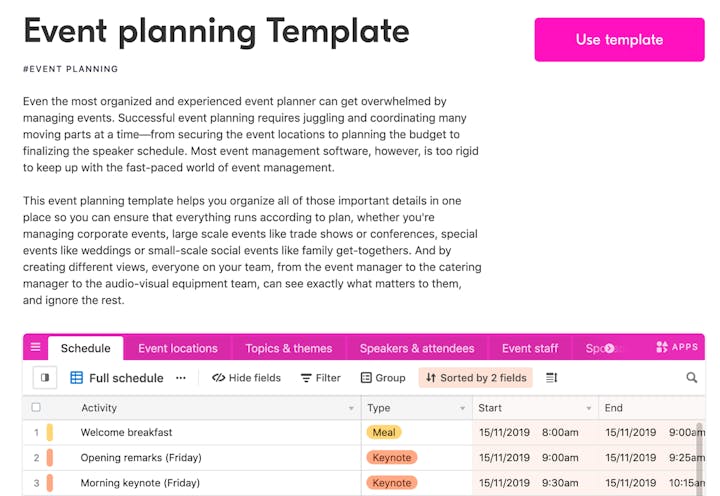
Task: Open the hamburger menu in the table bar
Action: click(36, 348)
